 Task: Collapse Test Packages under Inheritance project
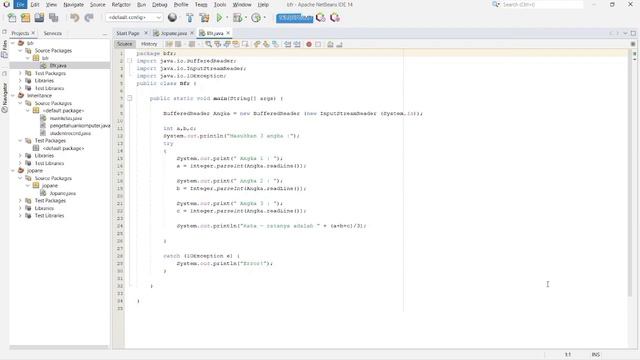point(20,140)
